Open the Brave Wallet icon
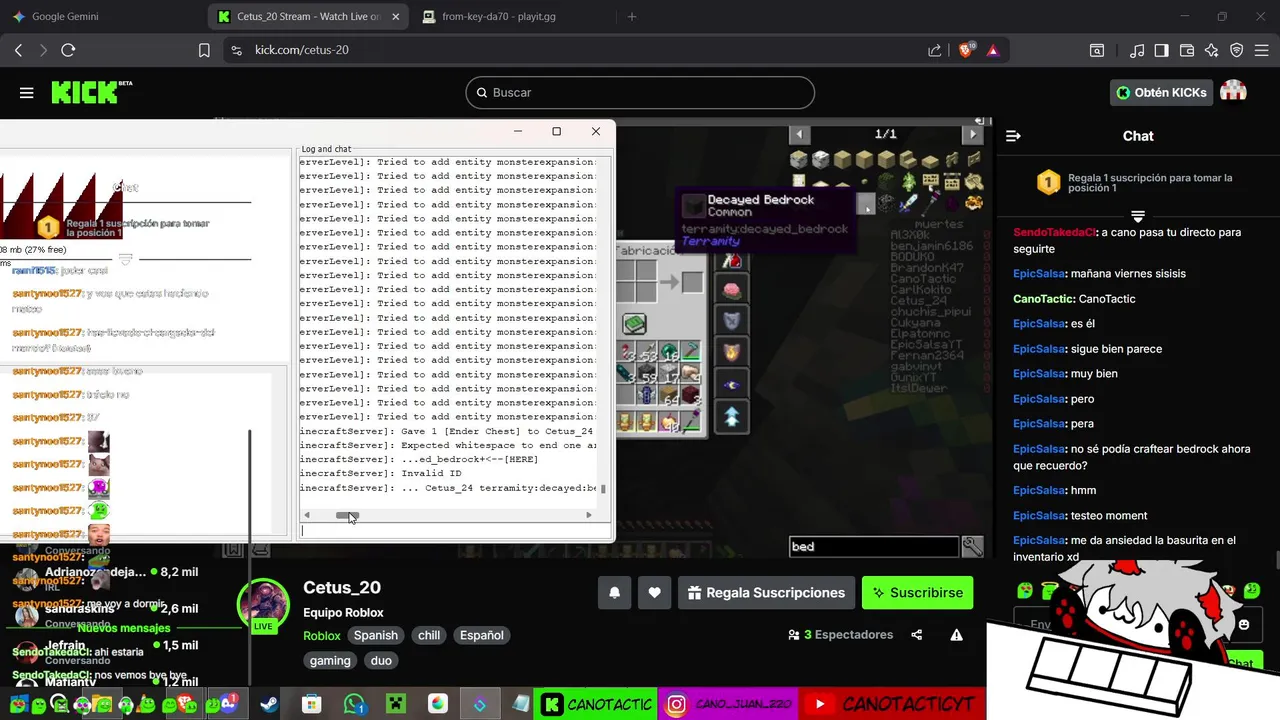Screen dimensions: 1280x720 (x=1187, y=50)
